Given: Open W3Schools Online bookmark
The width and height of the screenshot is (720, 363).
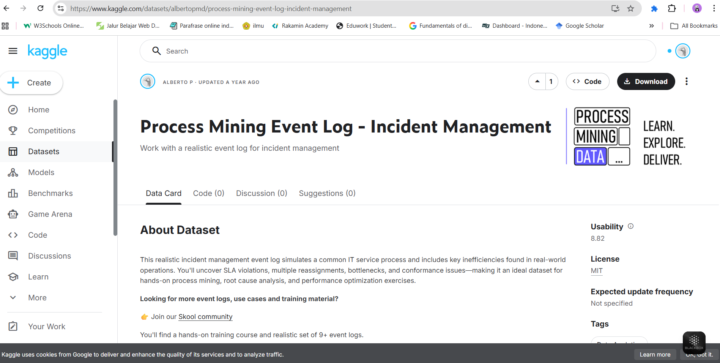Looking at the screenshot, I should coord(54,26).
